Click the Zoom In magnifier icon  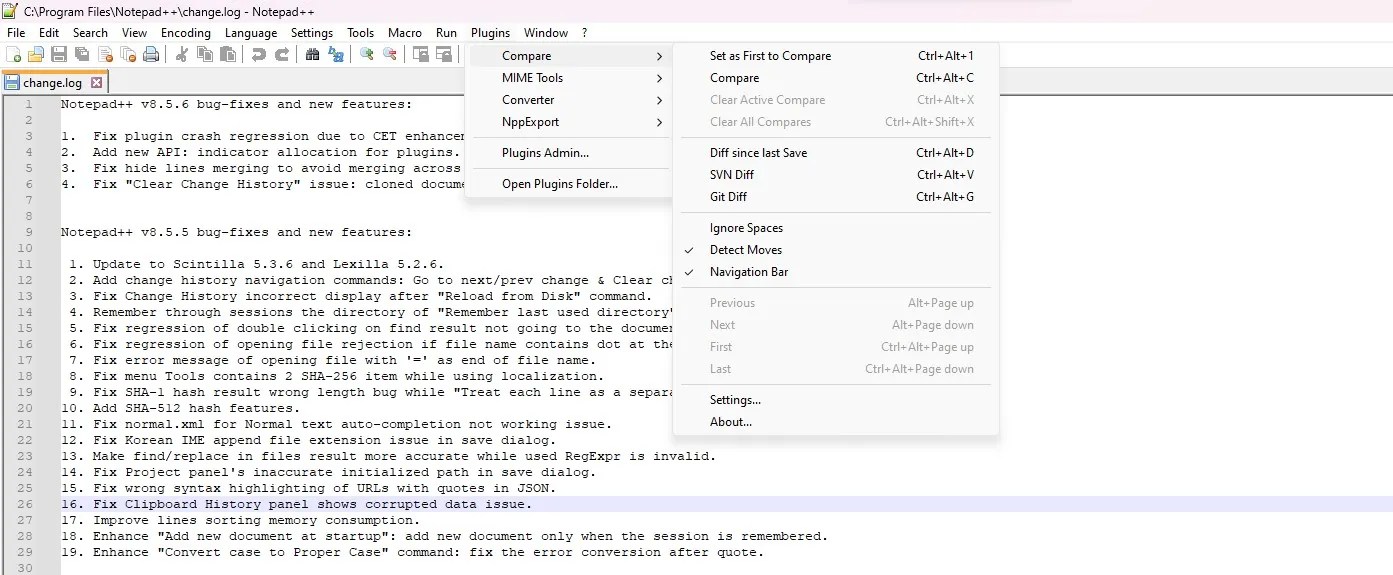click(x=367, y=54)
